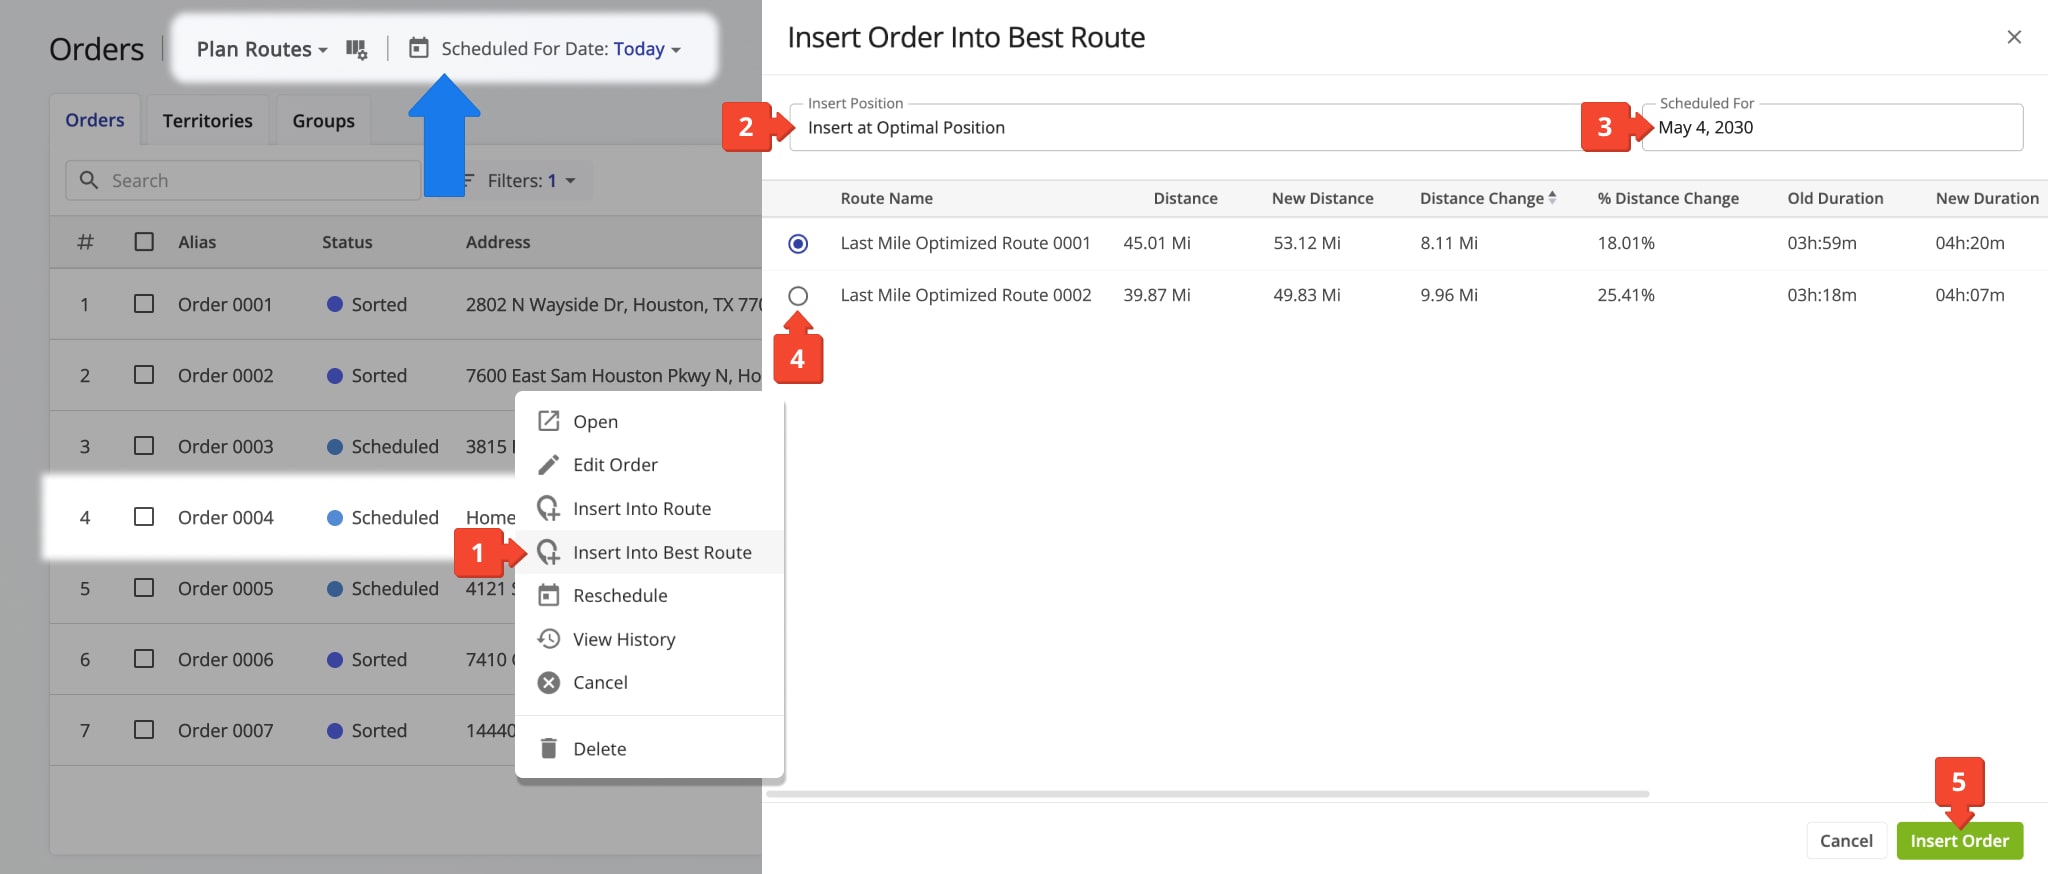Check the box for Order 0005
This screenshot has width=2048, height=874.
click(144, 587)
